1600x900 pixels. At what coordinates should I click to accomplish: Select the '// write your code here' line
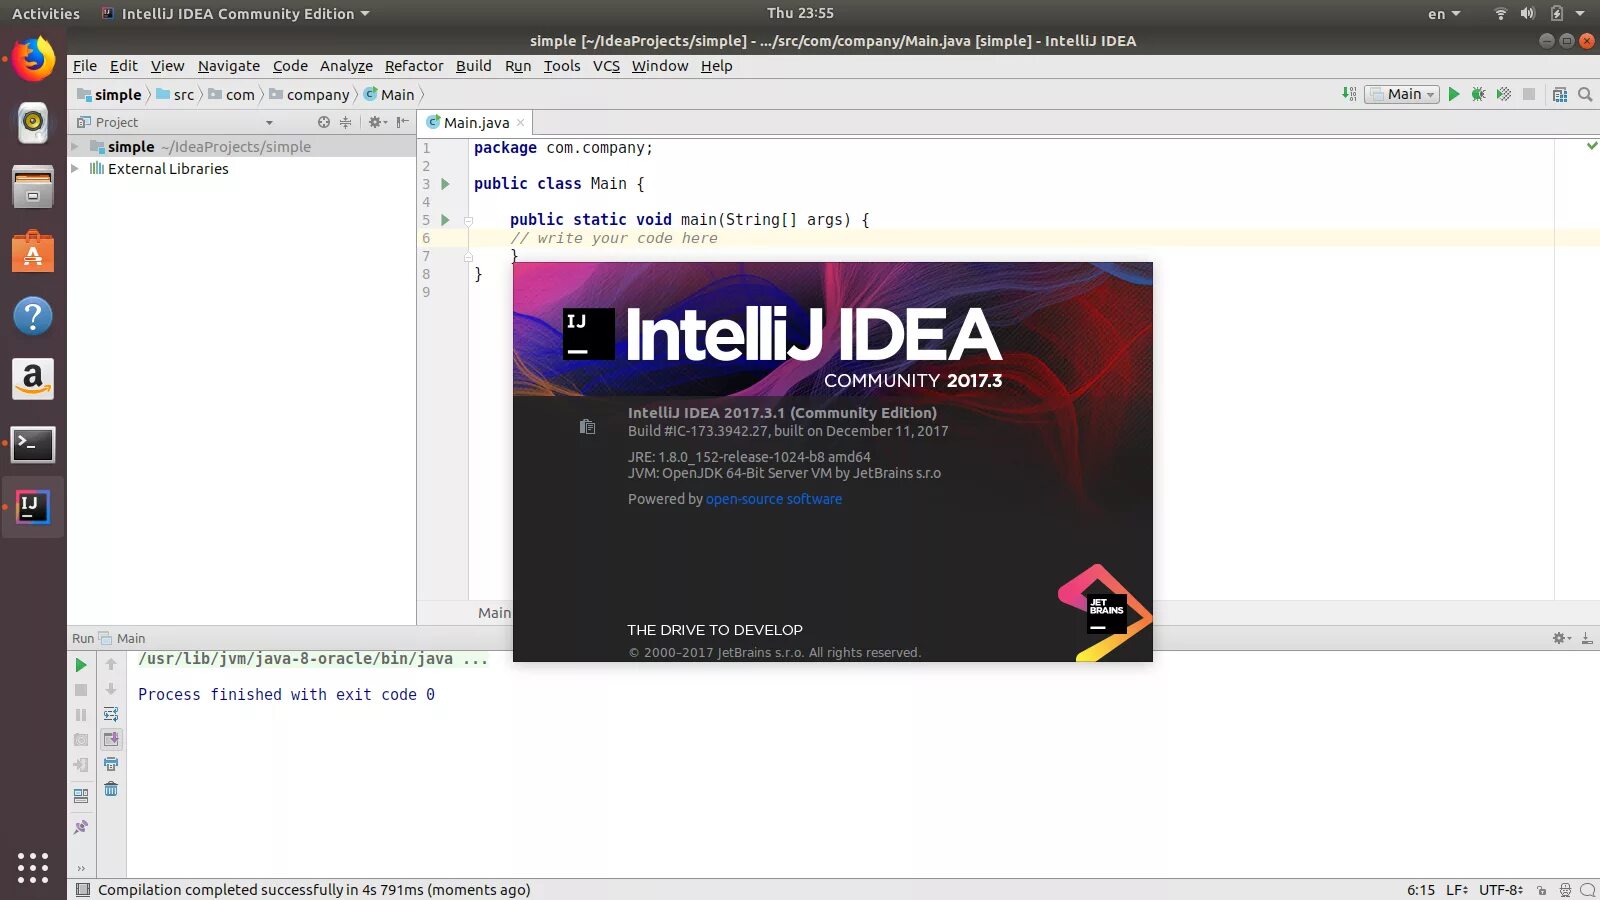click(x=614, y=238)
